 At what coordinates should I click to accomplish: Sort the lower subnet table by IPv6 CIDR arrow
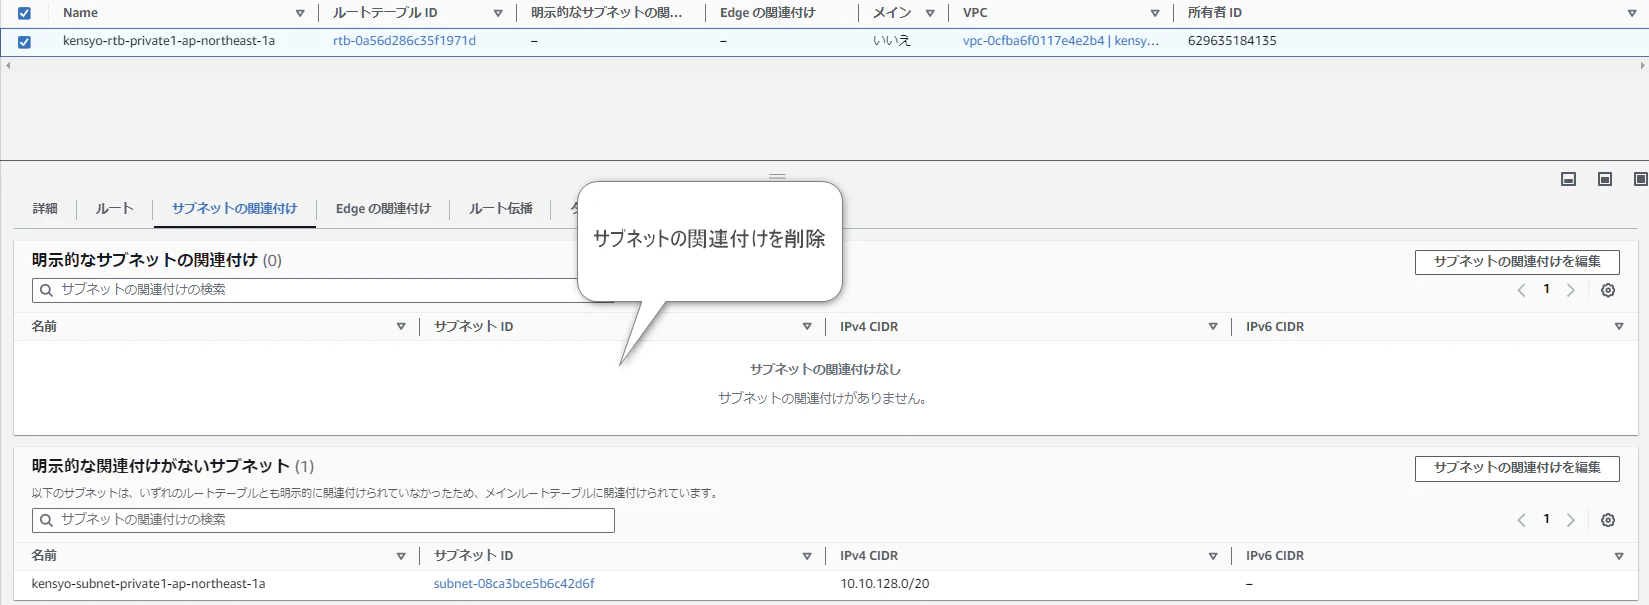point(1619,556)
